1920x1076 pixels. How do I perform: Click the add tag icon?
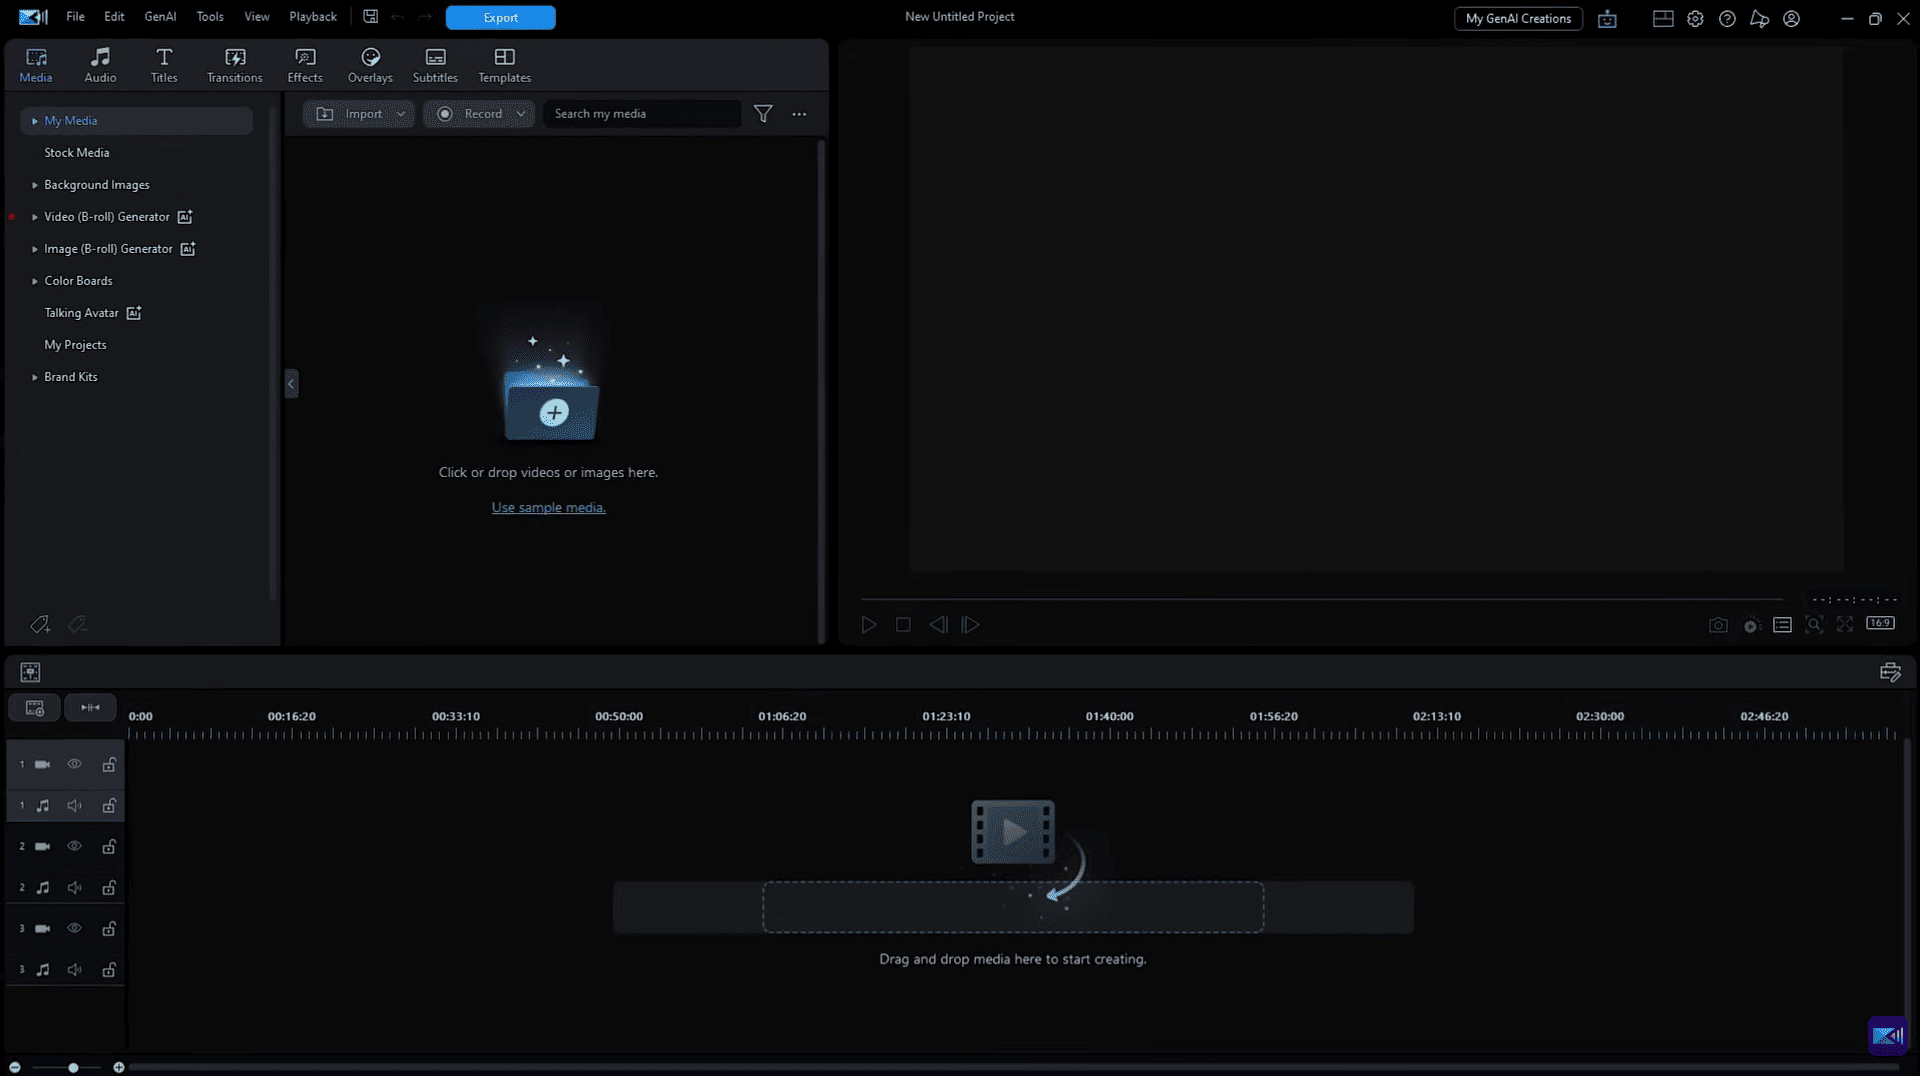point(40,625)
